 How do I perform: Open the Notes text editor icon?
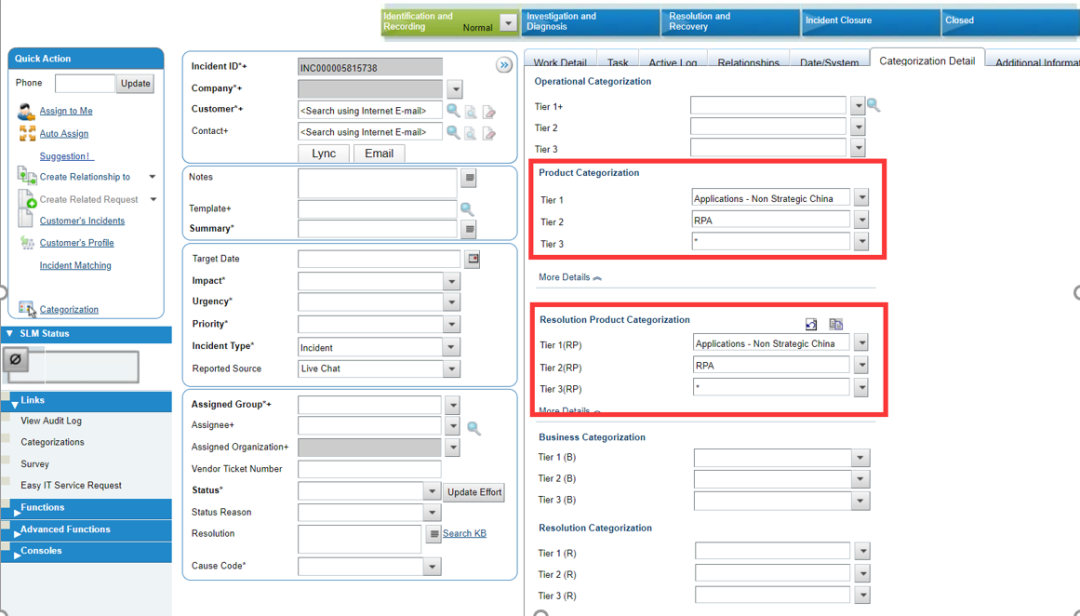point(468,178)
